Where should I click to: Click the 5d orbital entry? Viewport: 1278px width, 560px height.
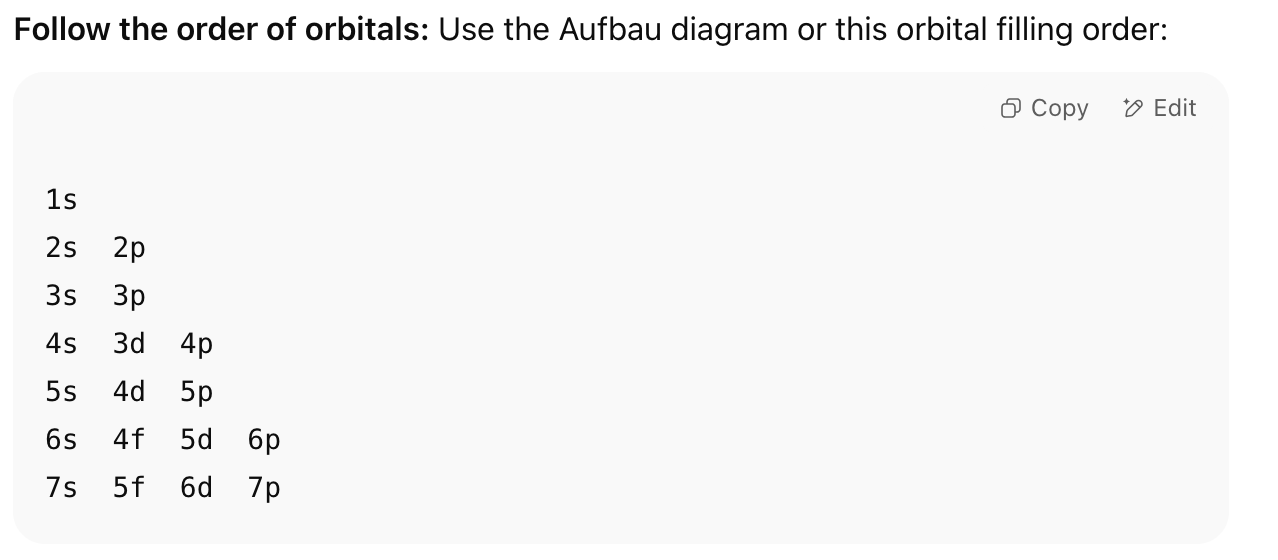tap(197, 440)
